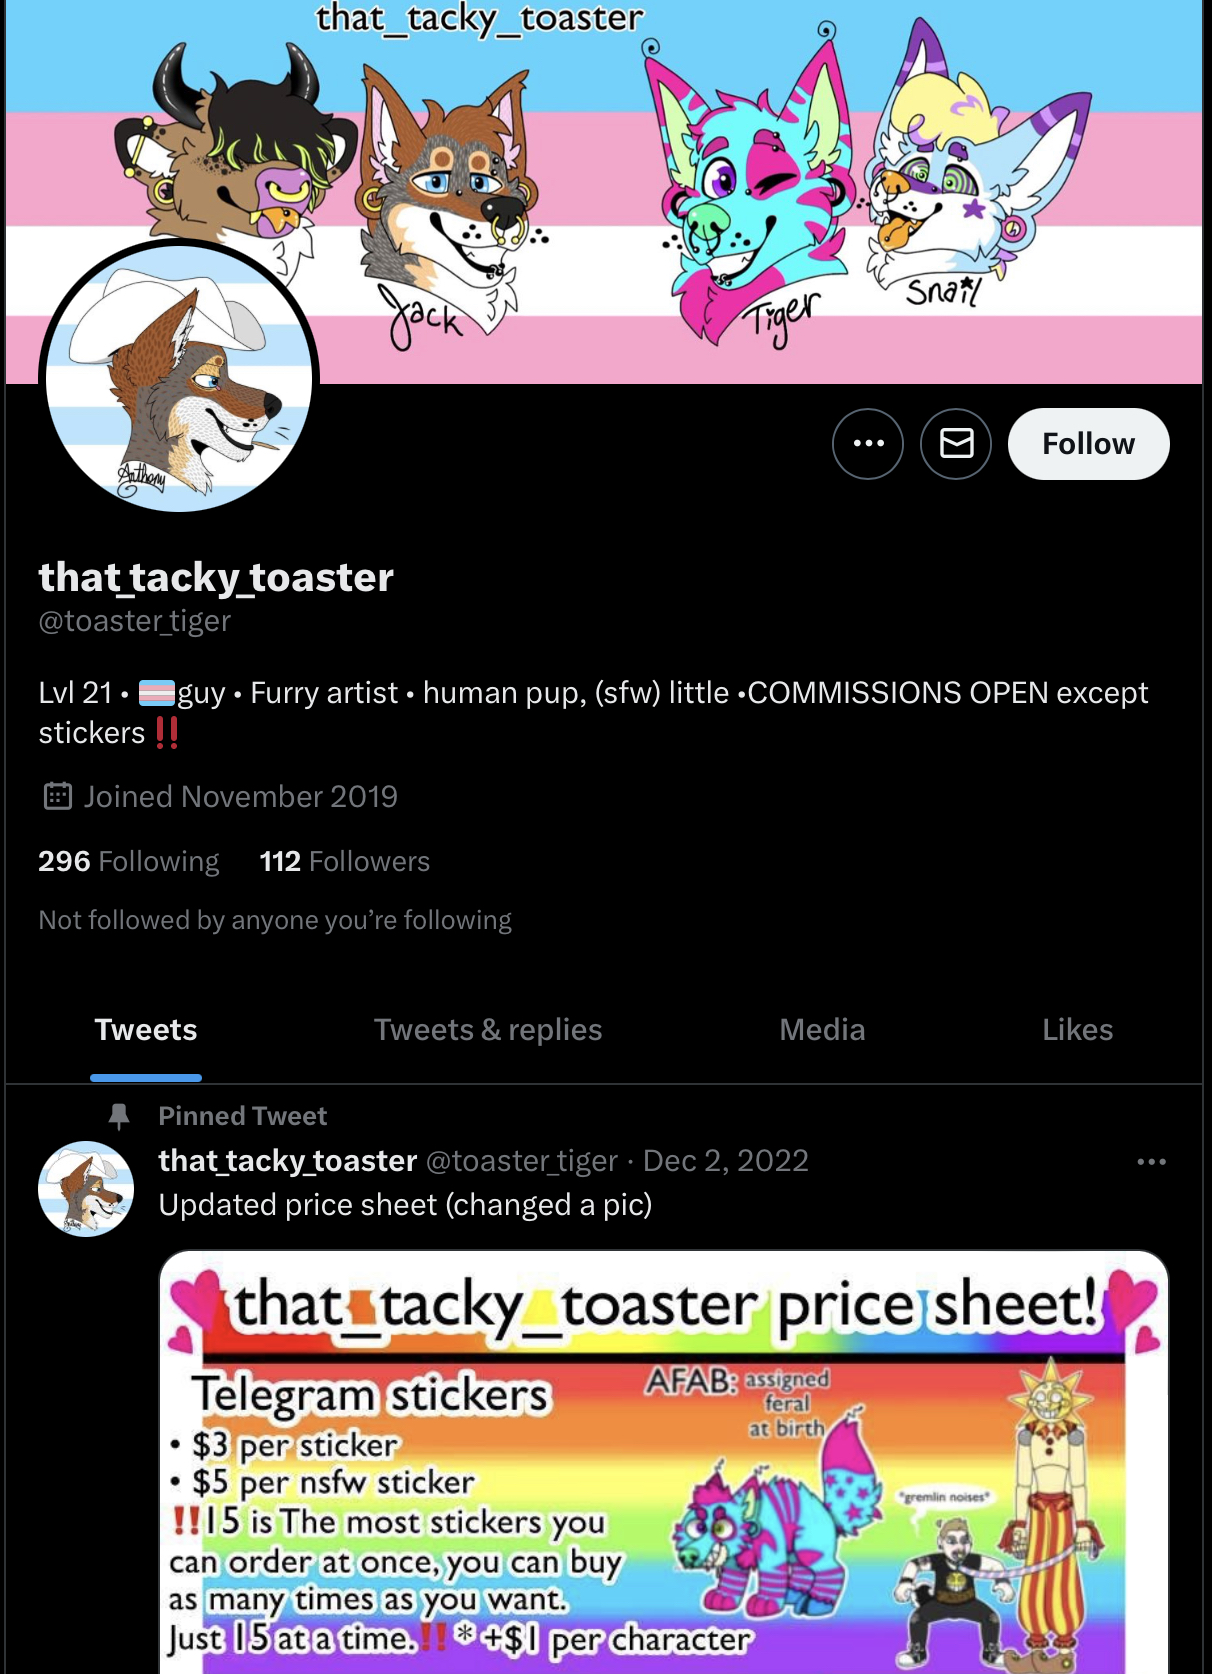Click the pinned tweet's three-dot more icon

click(x=1151, y=1162)
